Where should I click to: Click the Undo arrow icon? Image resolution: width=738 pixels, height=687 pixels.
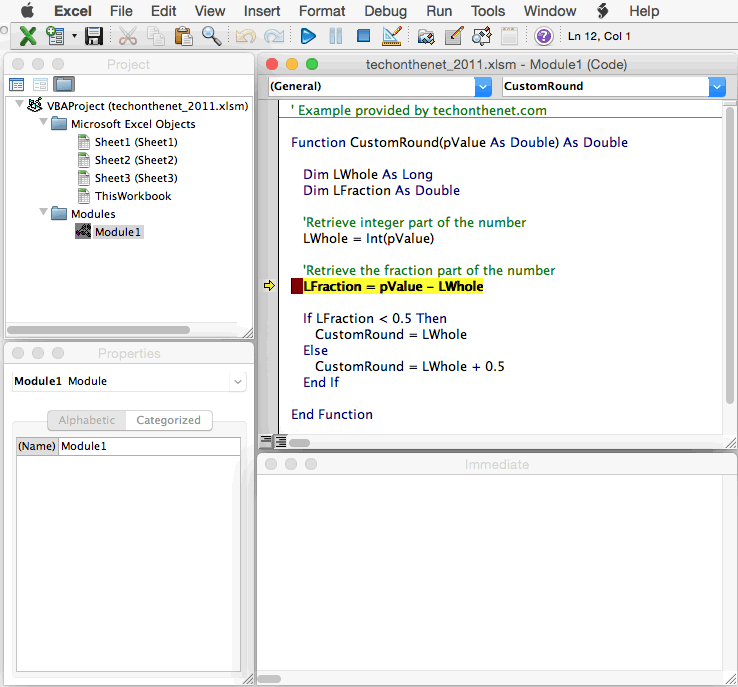pos(245,36)
